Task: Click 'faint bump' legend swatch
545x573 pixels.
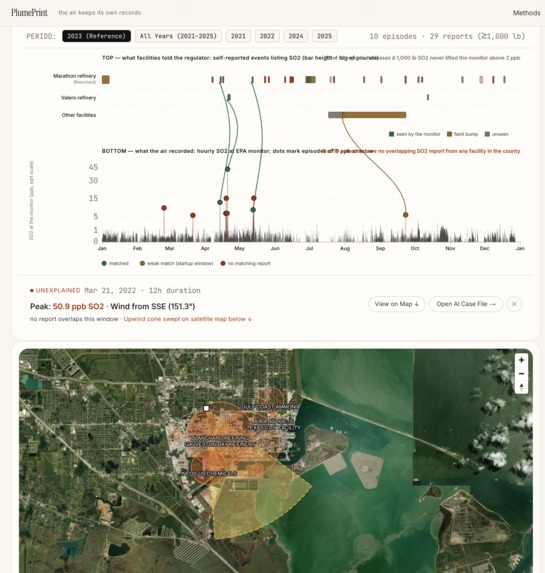Action: pos(450,134)
